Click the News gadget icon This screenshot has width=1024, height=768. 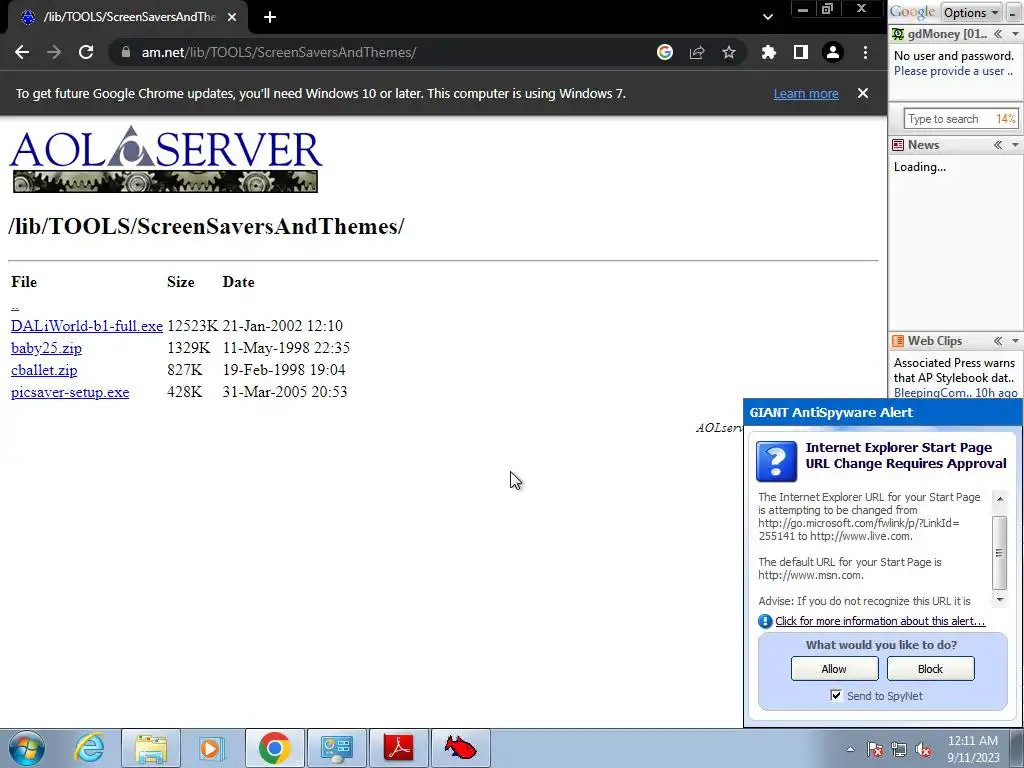(x=898, y=145)
